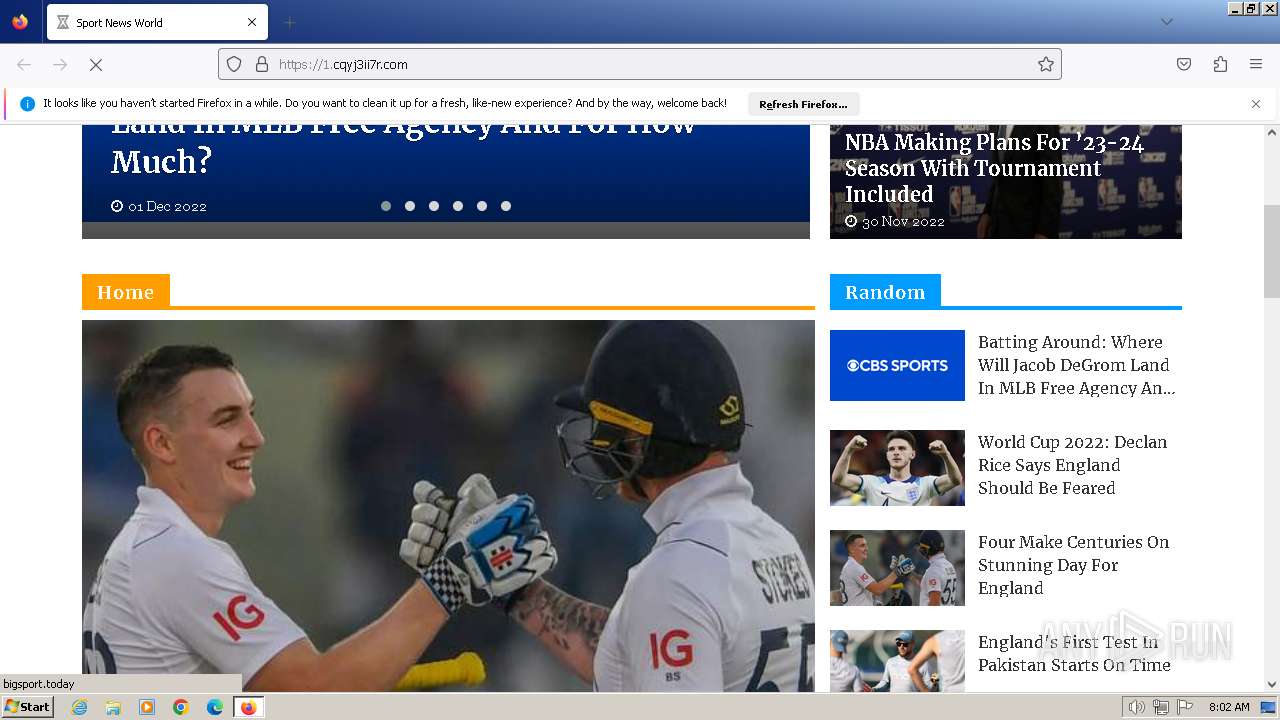This screenshot has width=1280, height=720.
Task: Open the network tray icon
Action: (1160, 707)
